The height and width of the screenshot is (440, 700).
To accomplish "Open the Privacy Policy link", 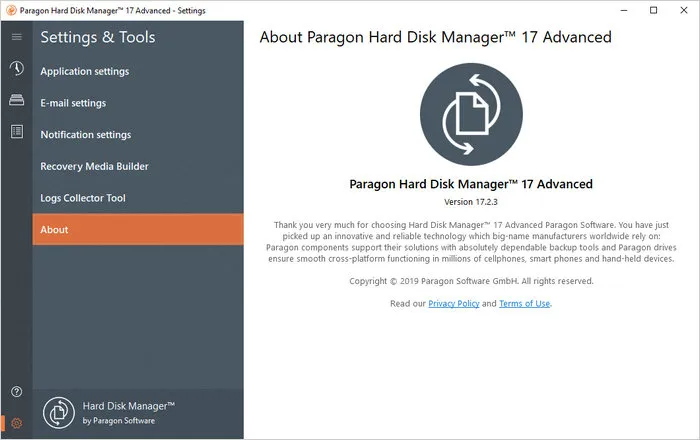I will [454, 303].
